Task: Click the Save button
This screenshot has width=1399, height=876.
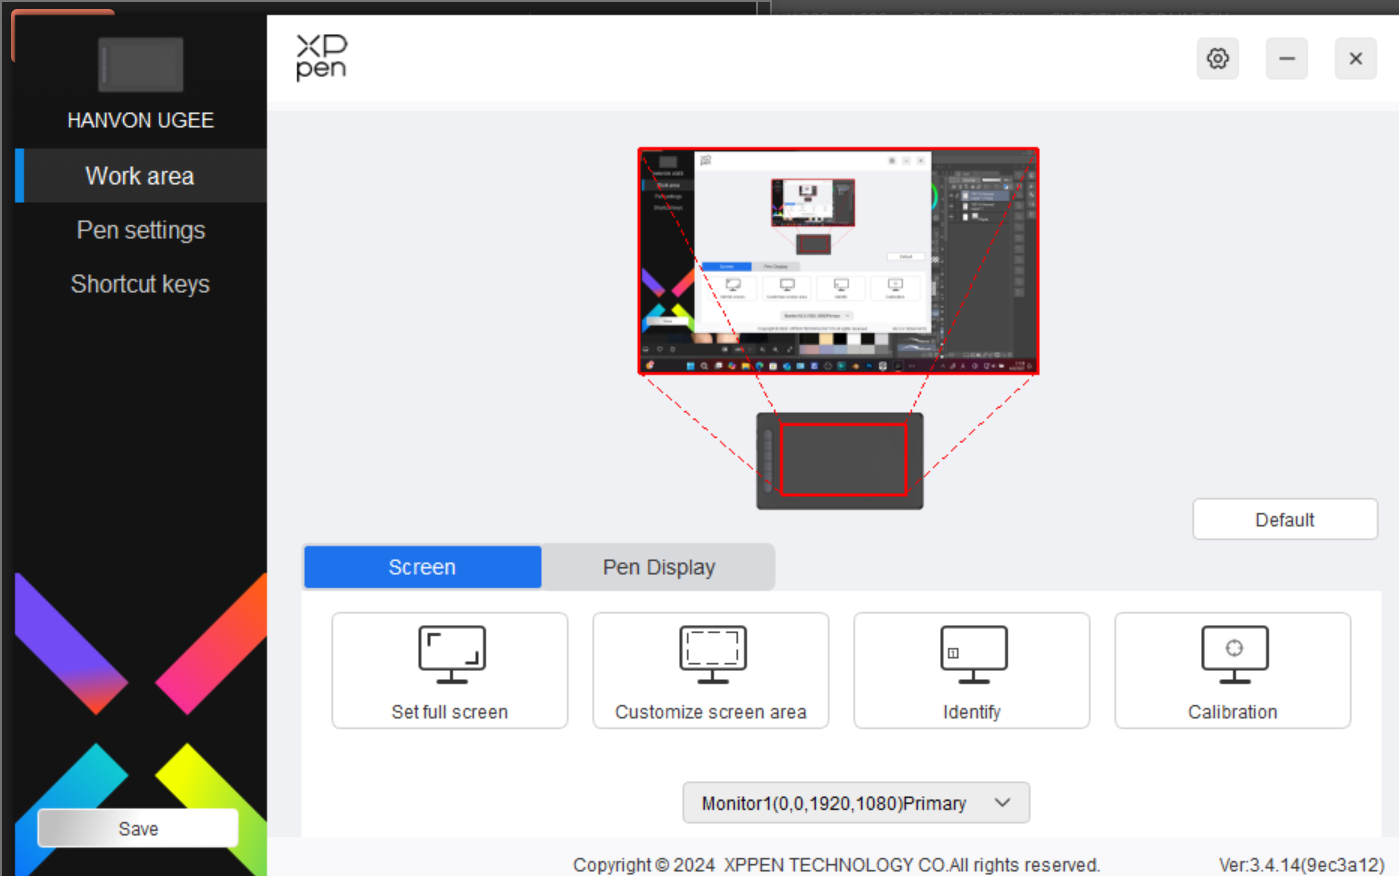Action: 138,828
